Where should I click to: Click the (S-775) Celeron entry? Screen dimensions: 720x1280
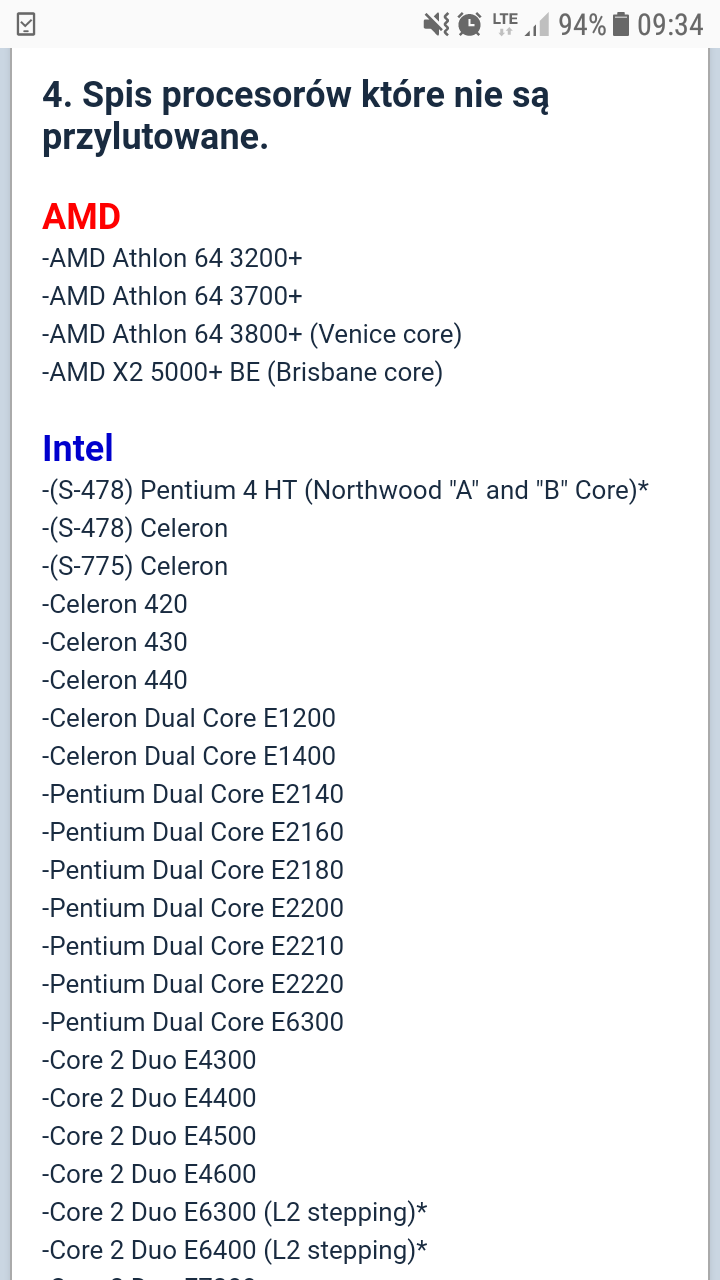[135, 566]
